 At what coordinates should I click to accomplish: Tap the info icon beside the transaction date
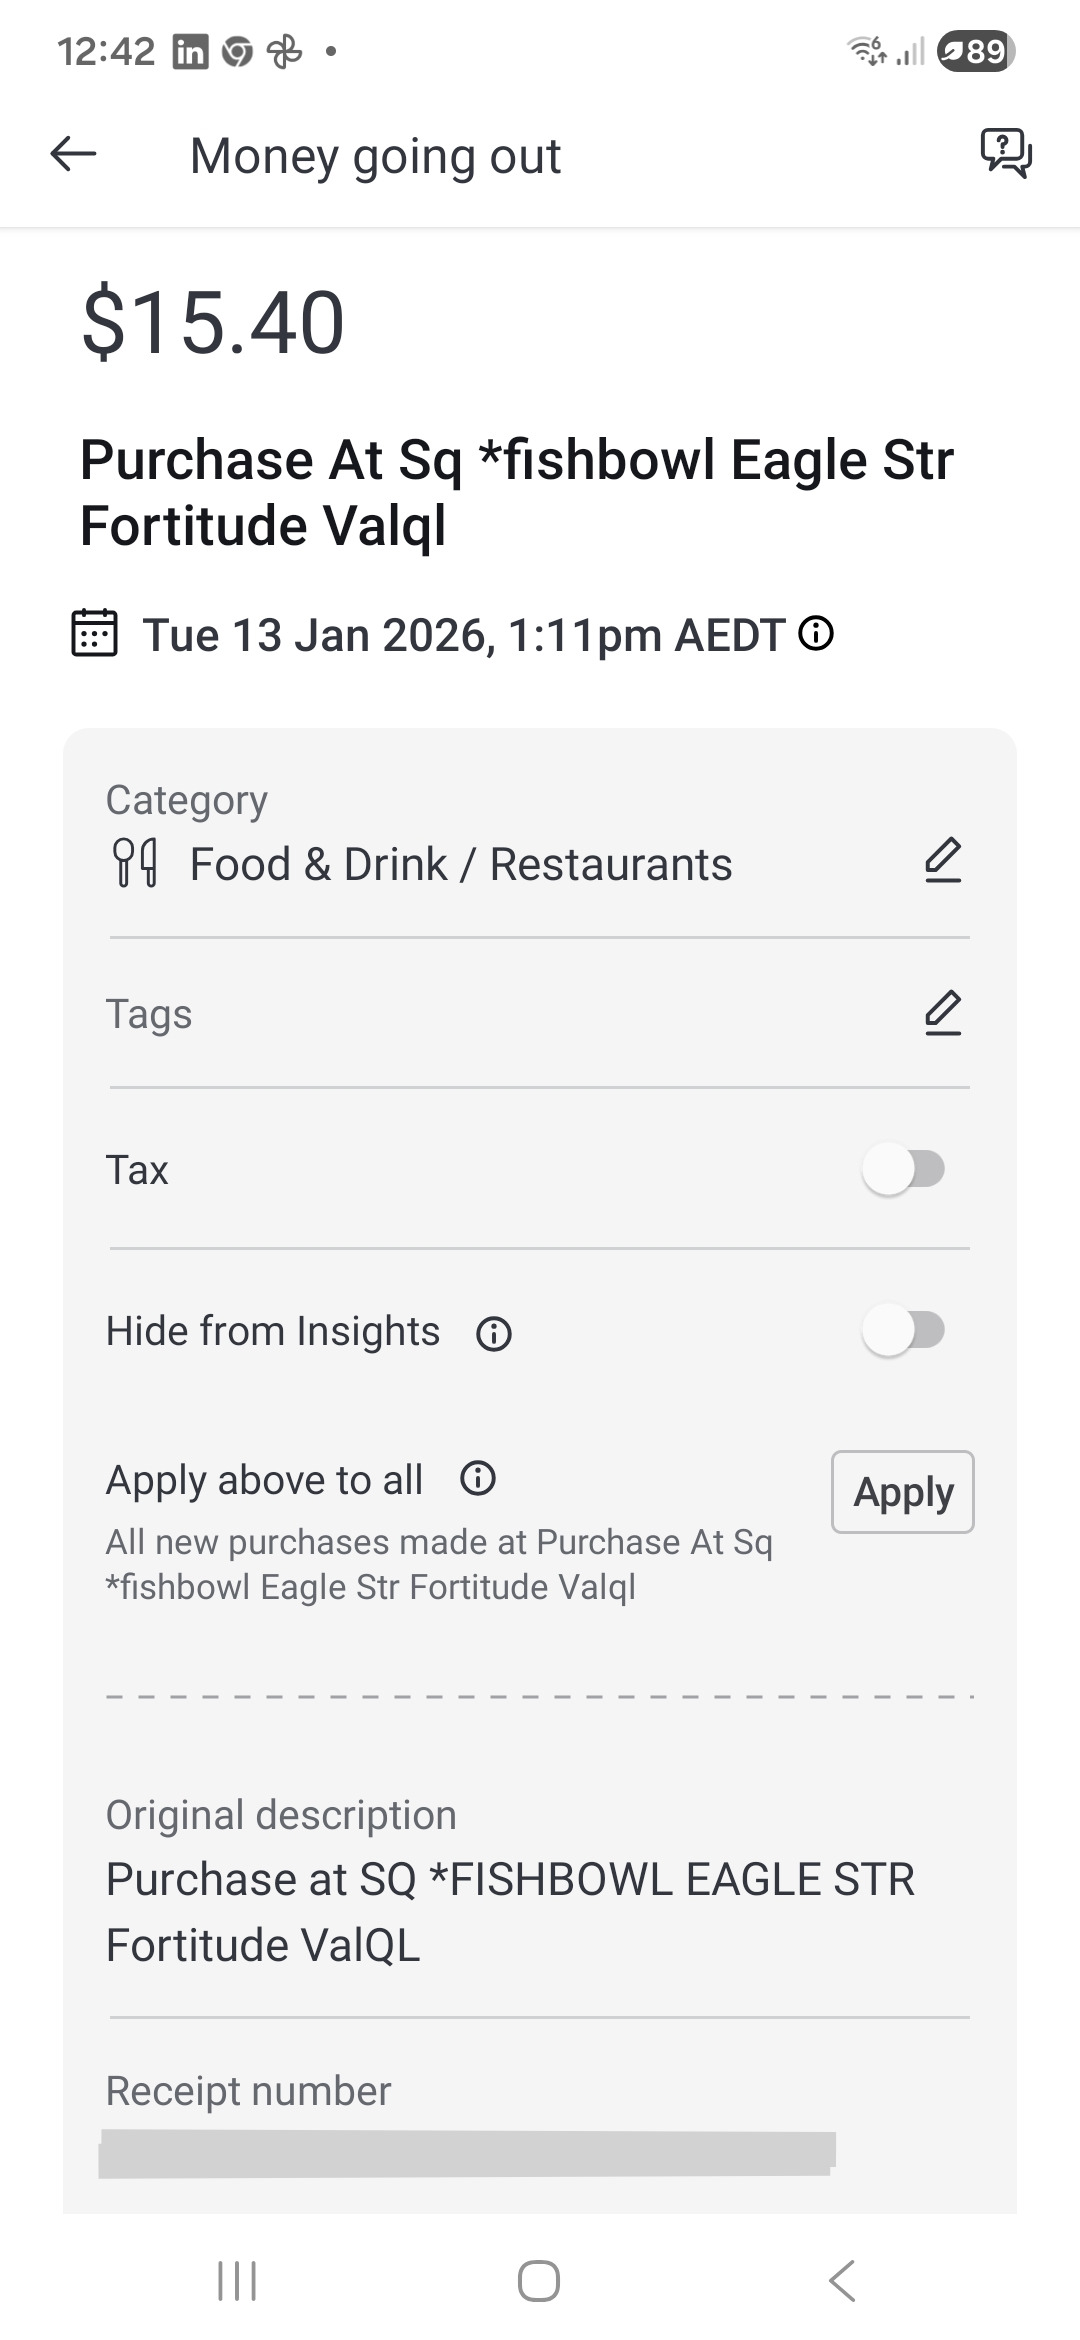[x=816, y=634]
